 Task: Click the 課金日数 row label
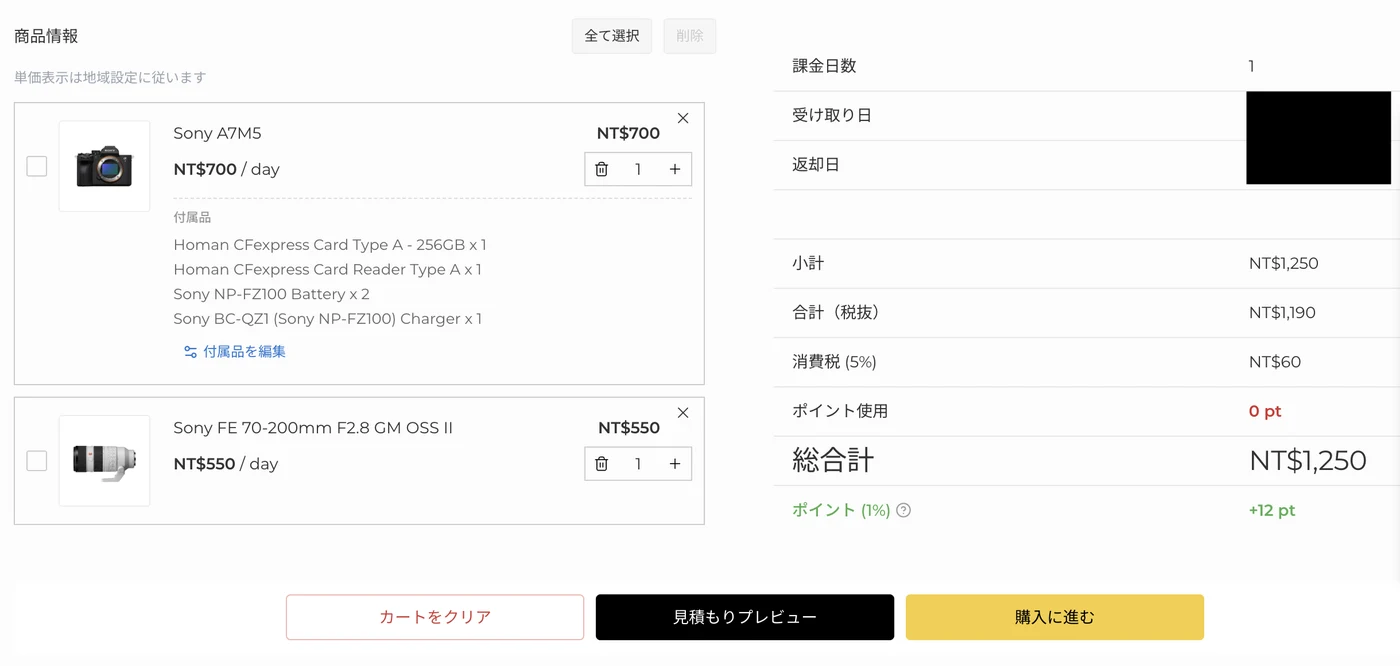[x=824, y=66]
